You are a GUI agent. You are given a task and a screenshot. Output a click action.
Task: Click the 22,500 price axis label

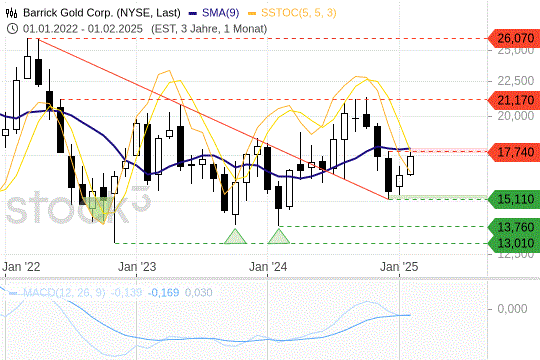(x=516, y=81)
